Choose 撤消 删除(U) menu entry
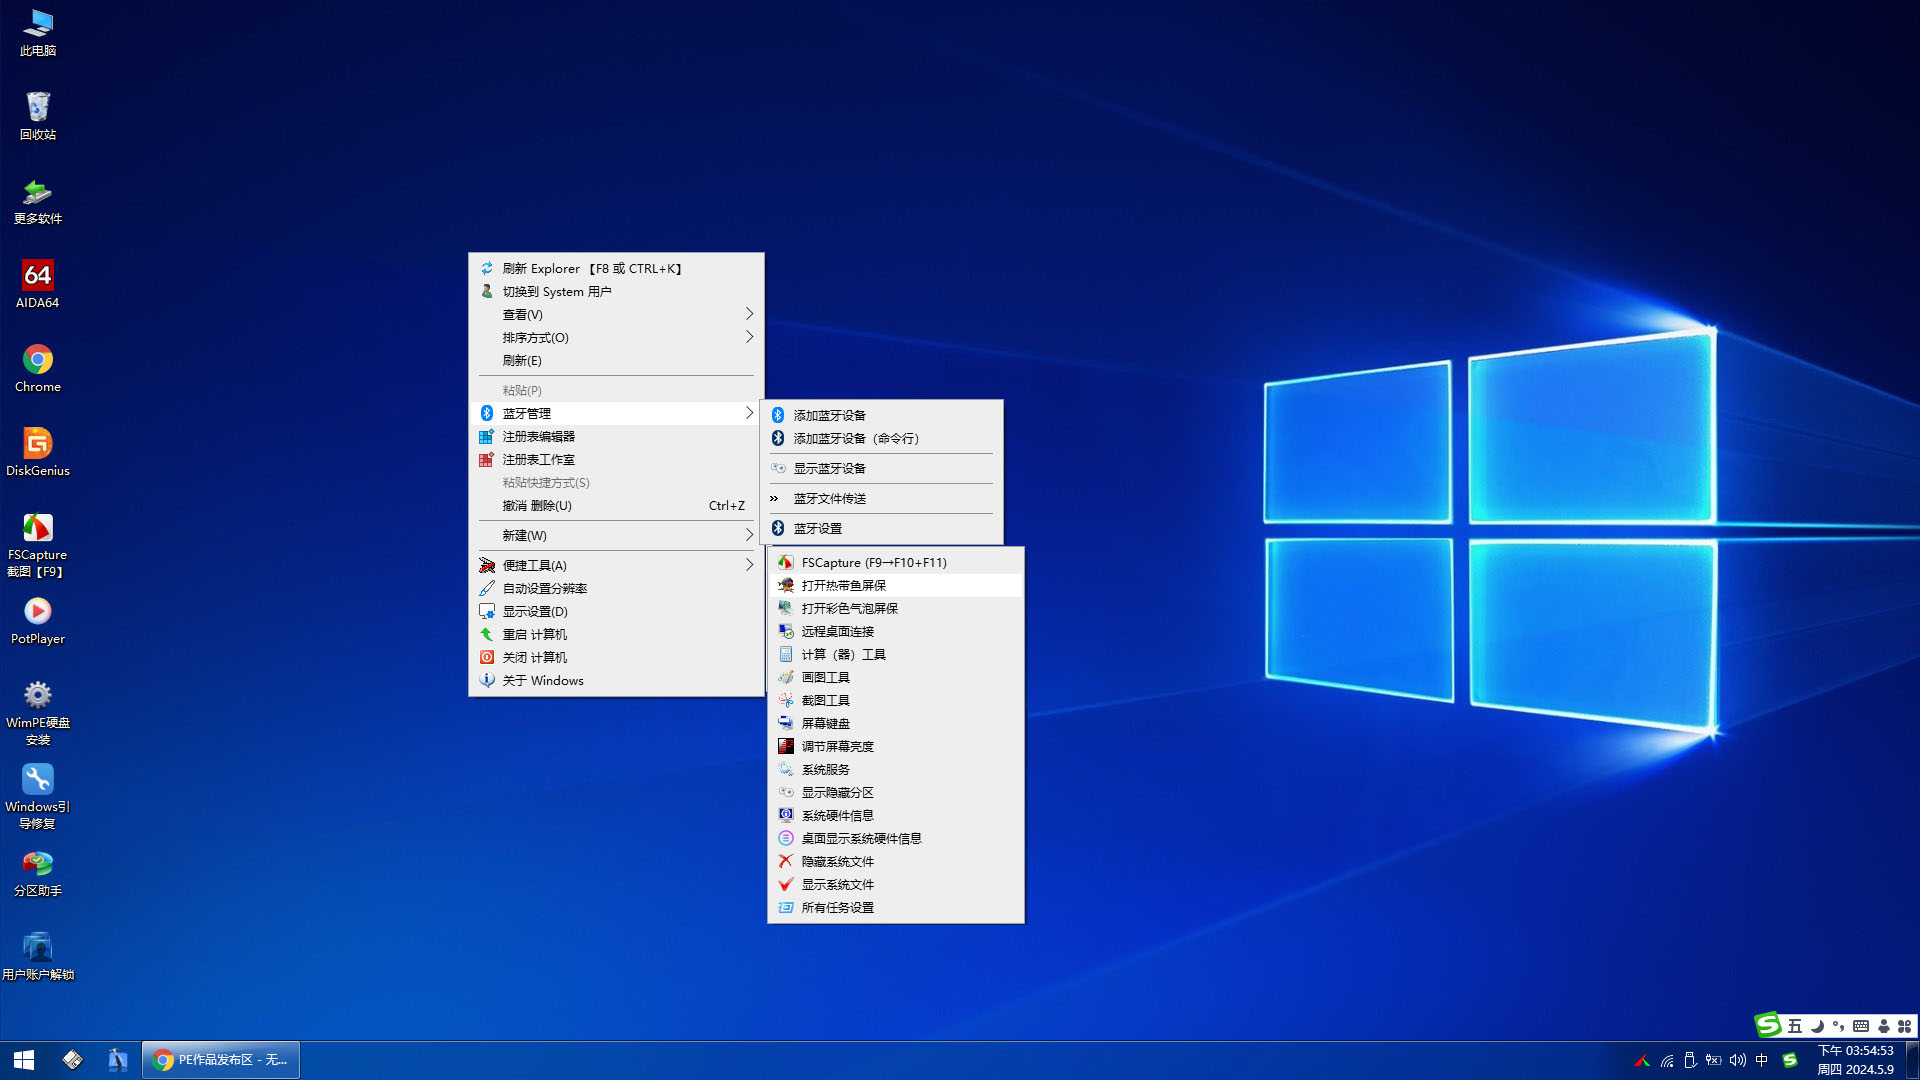The width and height of the screenshot is (1920, 1080). 616,505
